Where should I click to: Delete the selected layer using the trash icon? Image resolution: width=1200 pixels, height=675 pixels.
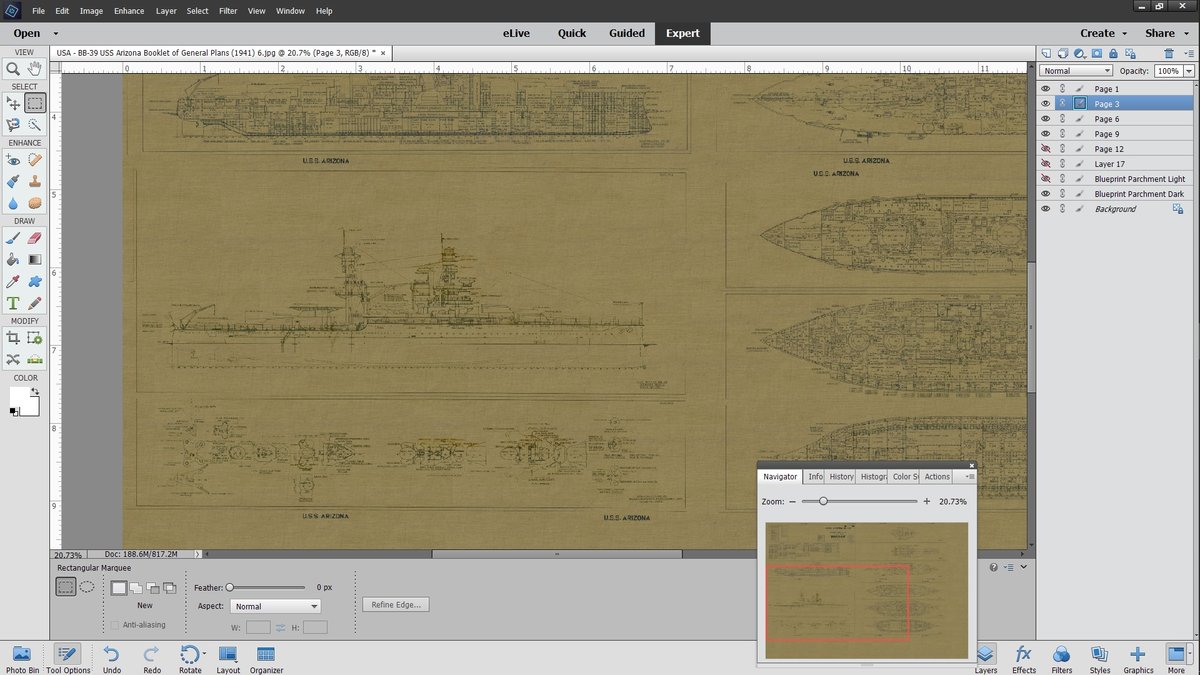(x=1168, y=53)
